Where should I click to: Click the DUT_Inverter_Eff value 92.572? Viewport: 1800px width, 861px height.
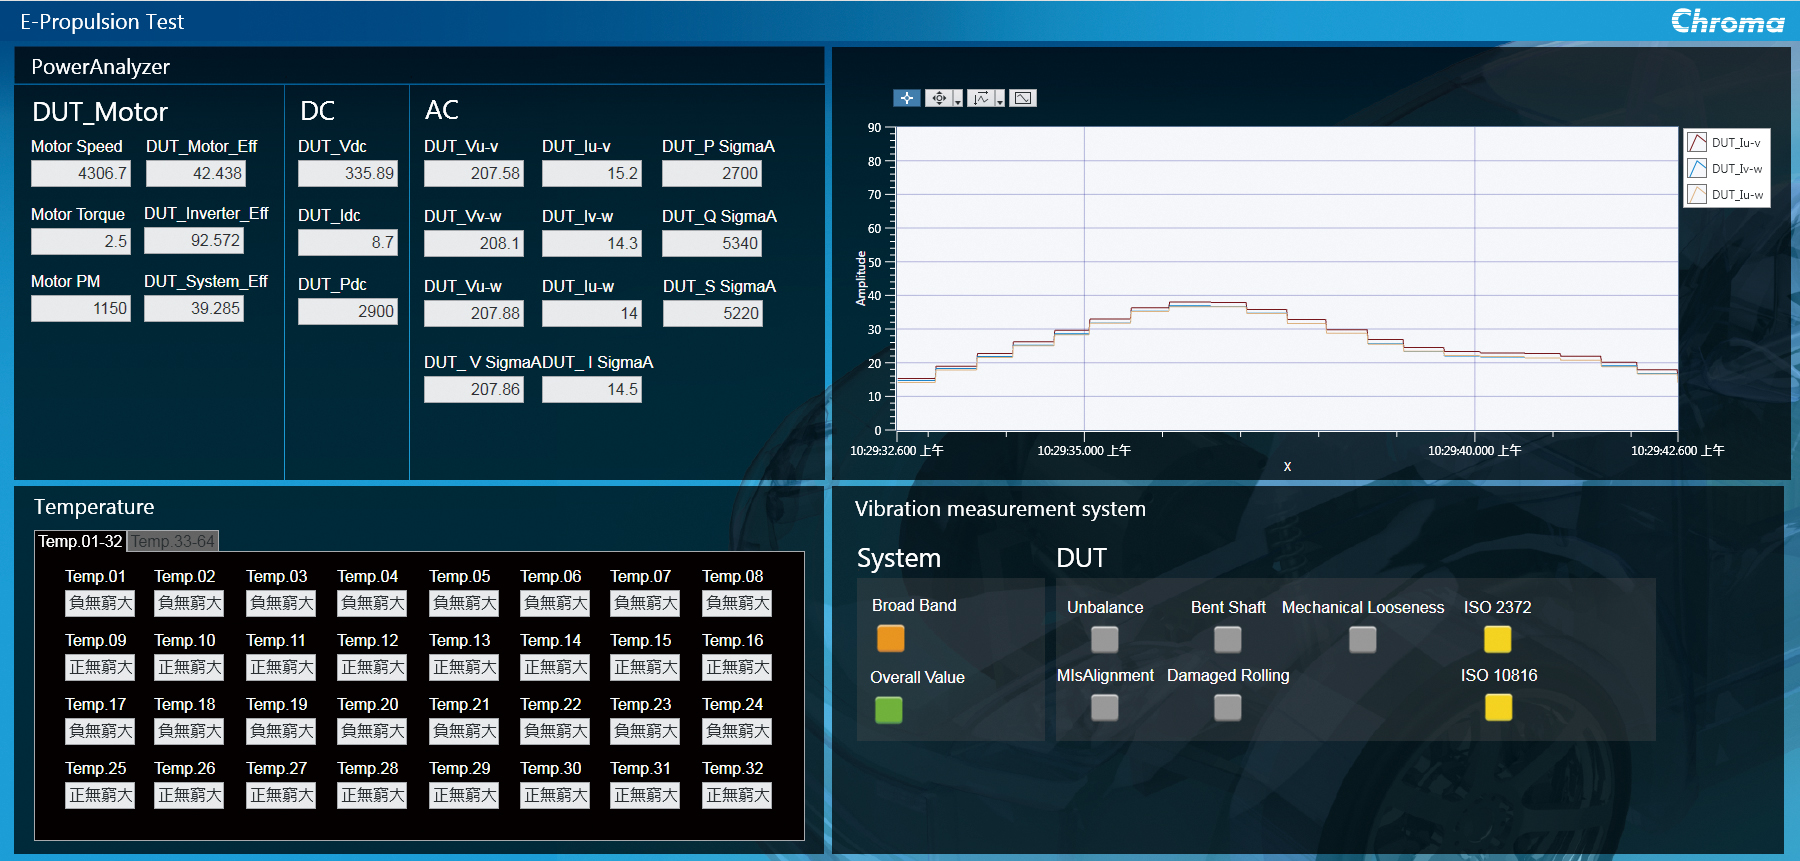(x=194, y=240)
